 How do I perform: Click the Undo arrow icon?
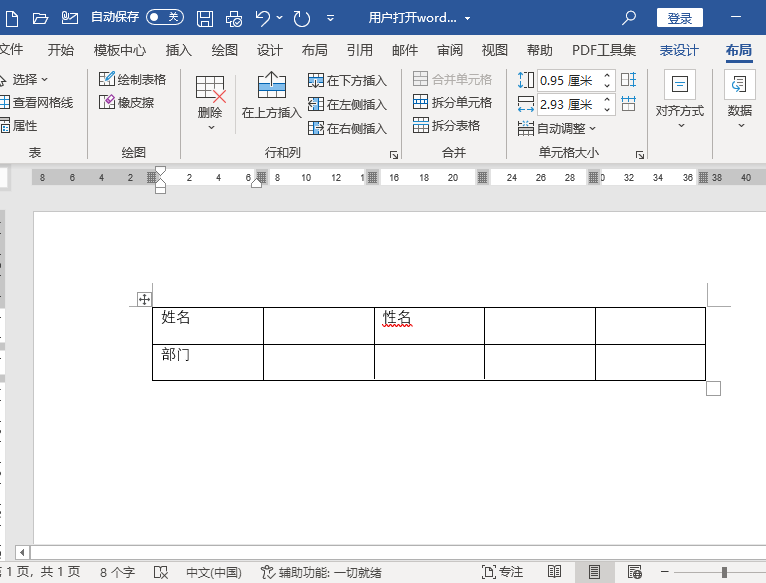(263, 19)
